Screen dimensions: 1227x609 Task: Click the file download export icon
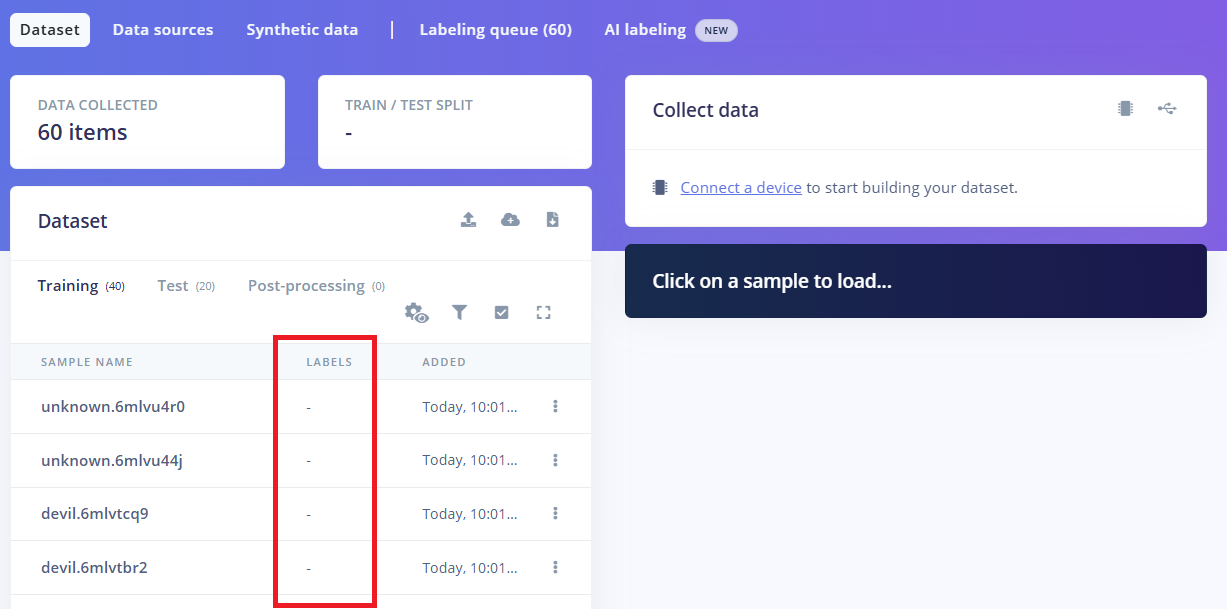[552, 220]
